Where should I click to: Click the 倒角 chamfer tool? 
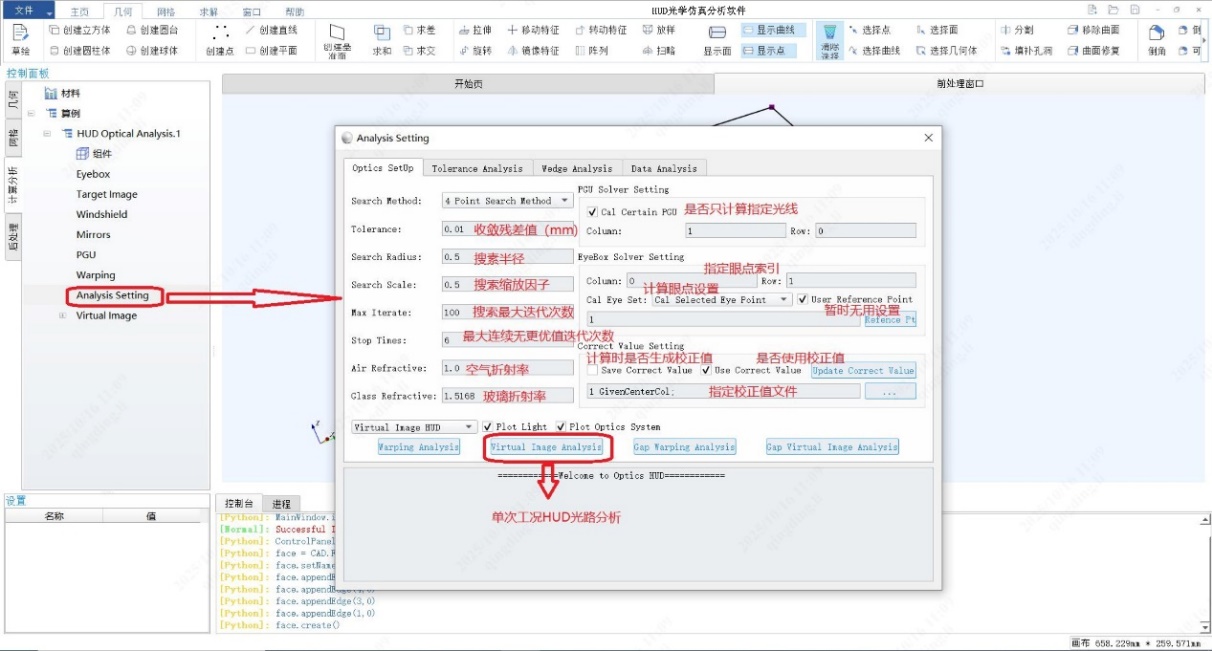[x=1156, y=41]
